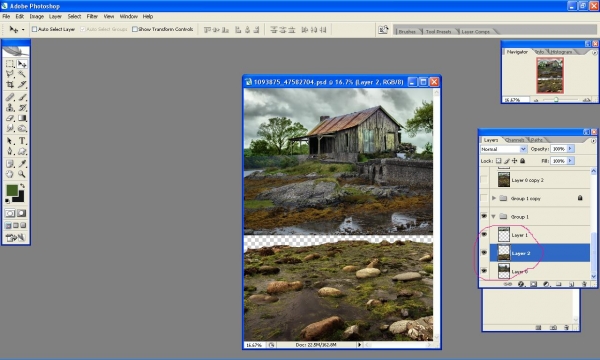600x360 pixels.
Task: Select the Custom Shape tool
Action: click(x=22, y=151)
